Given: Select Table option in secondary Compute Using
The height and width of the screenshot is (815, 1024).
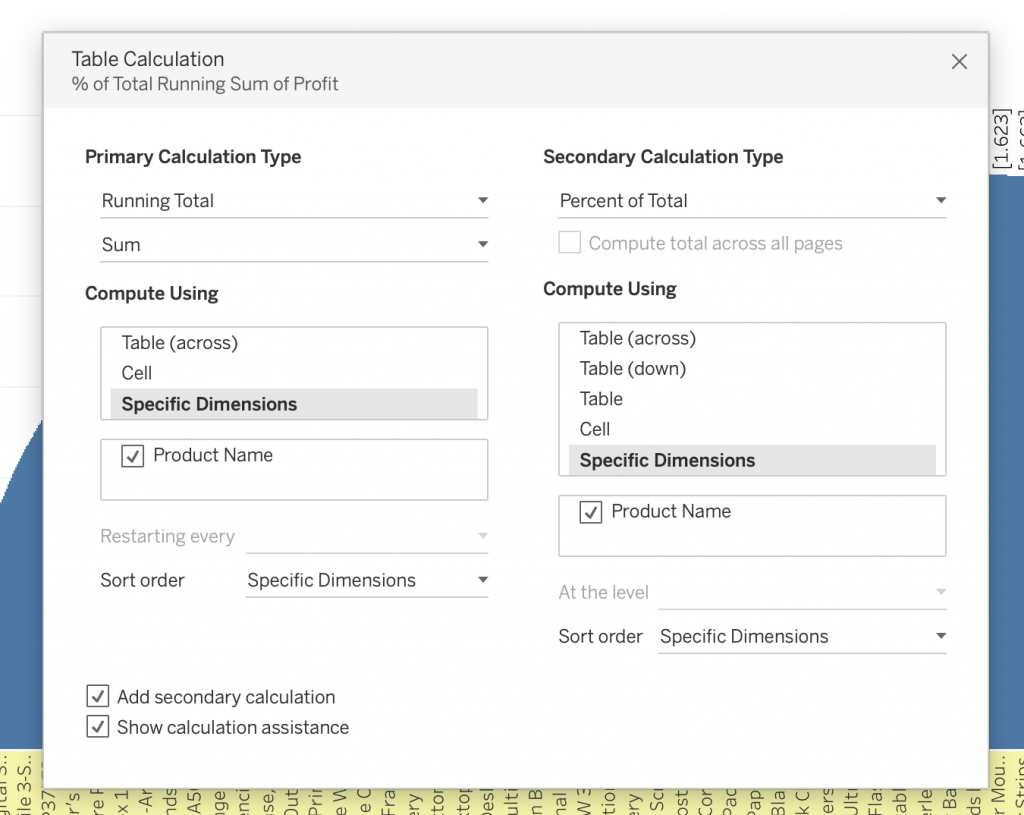Looking at the screenshot, I should (601, 399).
